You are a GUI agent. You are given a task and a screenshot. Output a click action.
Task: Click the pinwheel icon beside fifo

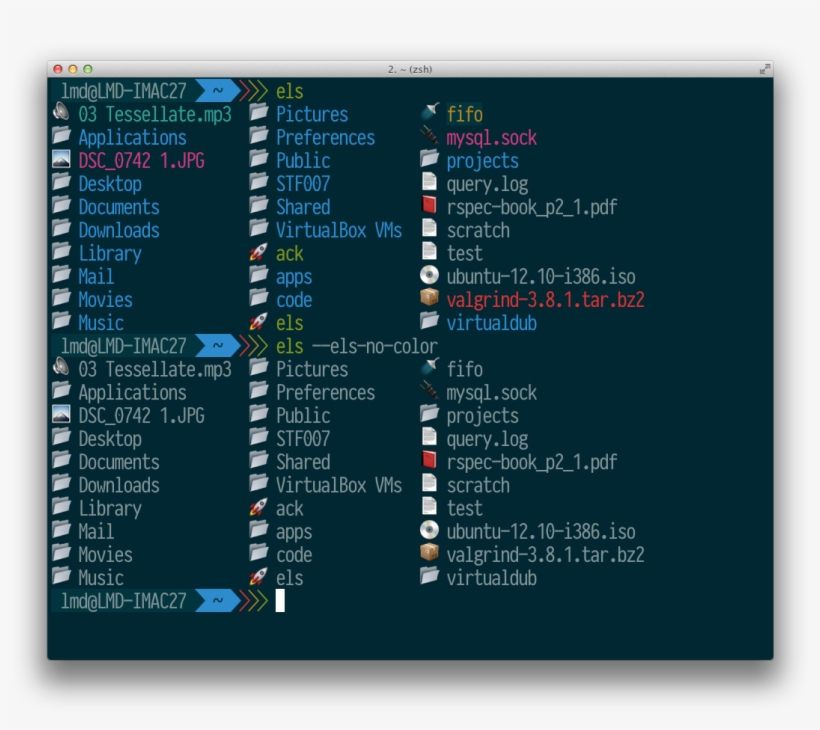pyautogui.click(x=428, y=113)
